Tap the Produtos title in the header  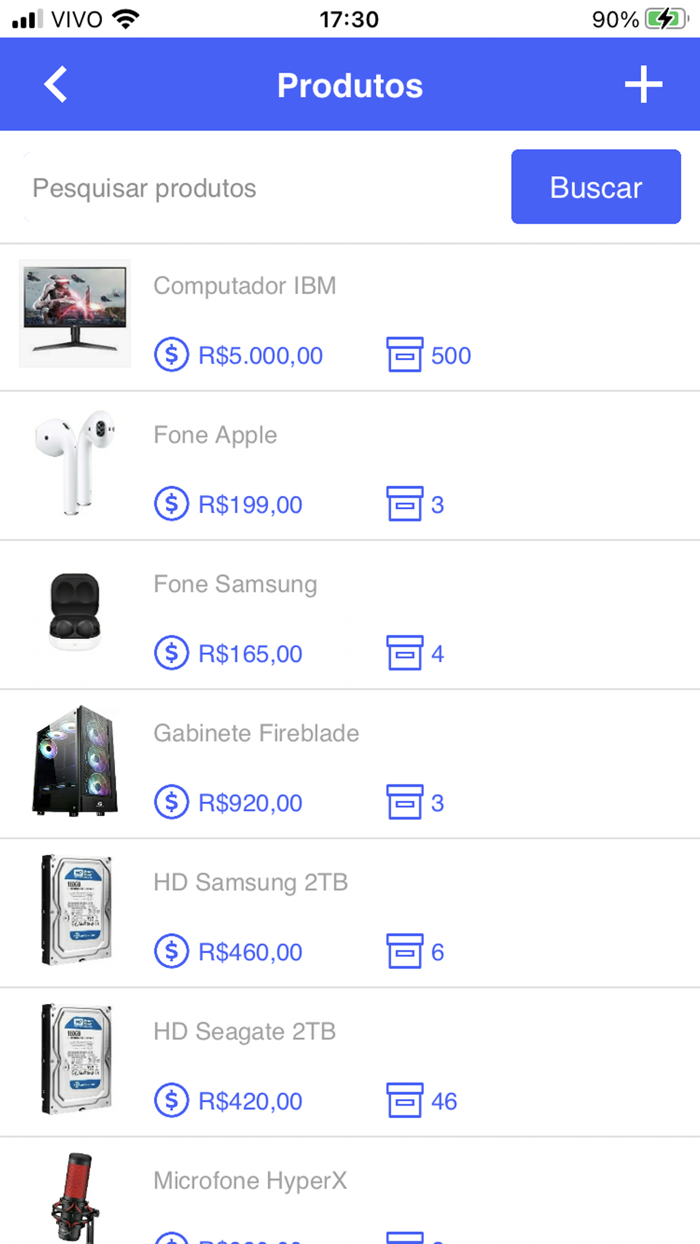pos(350,84)
